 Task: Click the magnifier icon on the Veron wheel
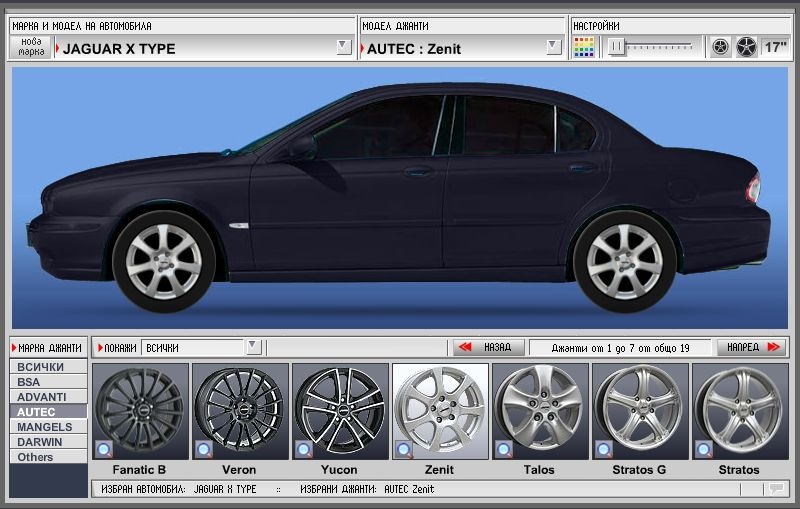coord(203,449)
